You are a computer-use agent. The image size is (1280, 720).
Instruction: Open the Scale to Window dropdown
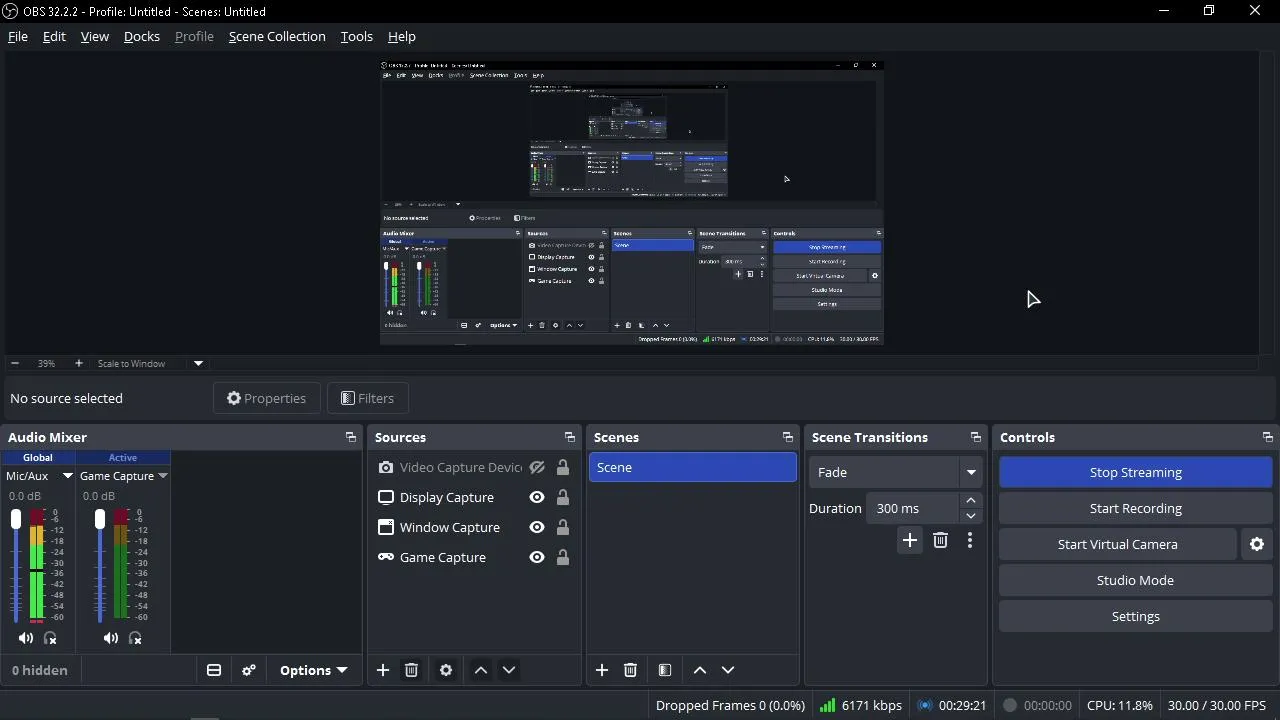[198, 363]
